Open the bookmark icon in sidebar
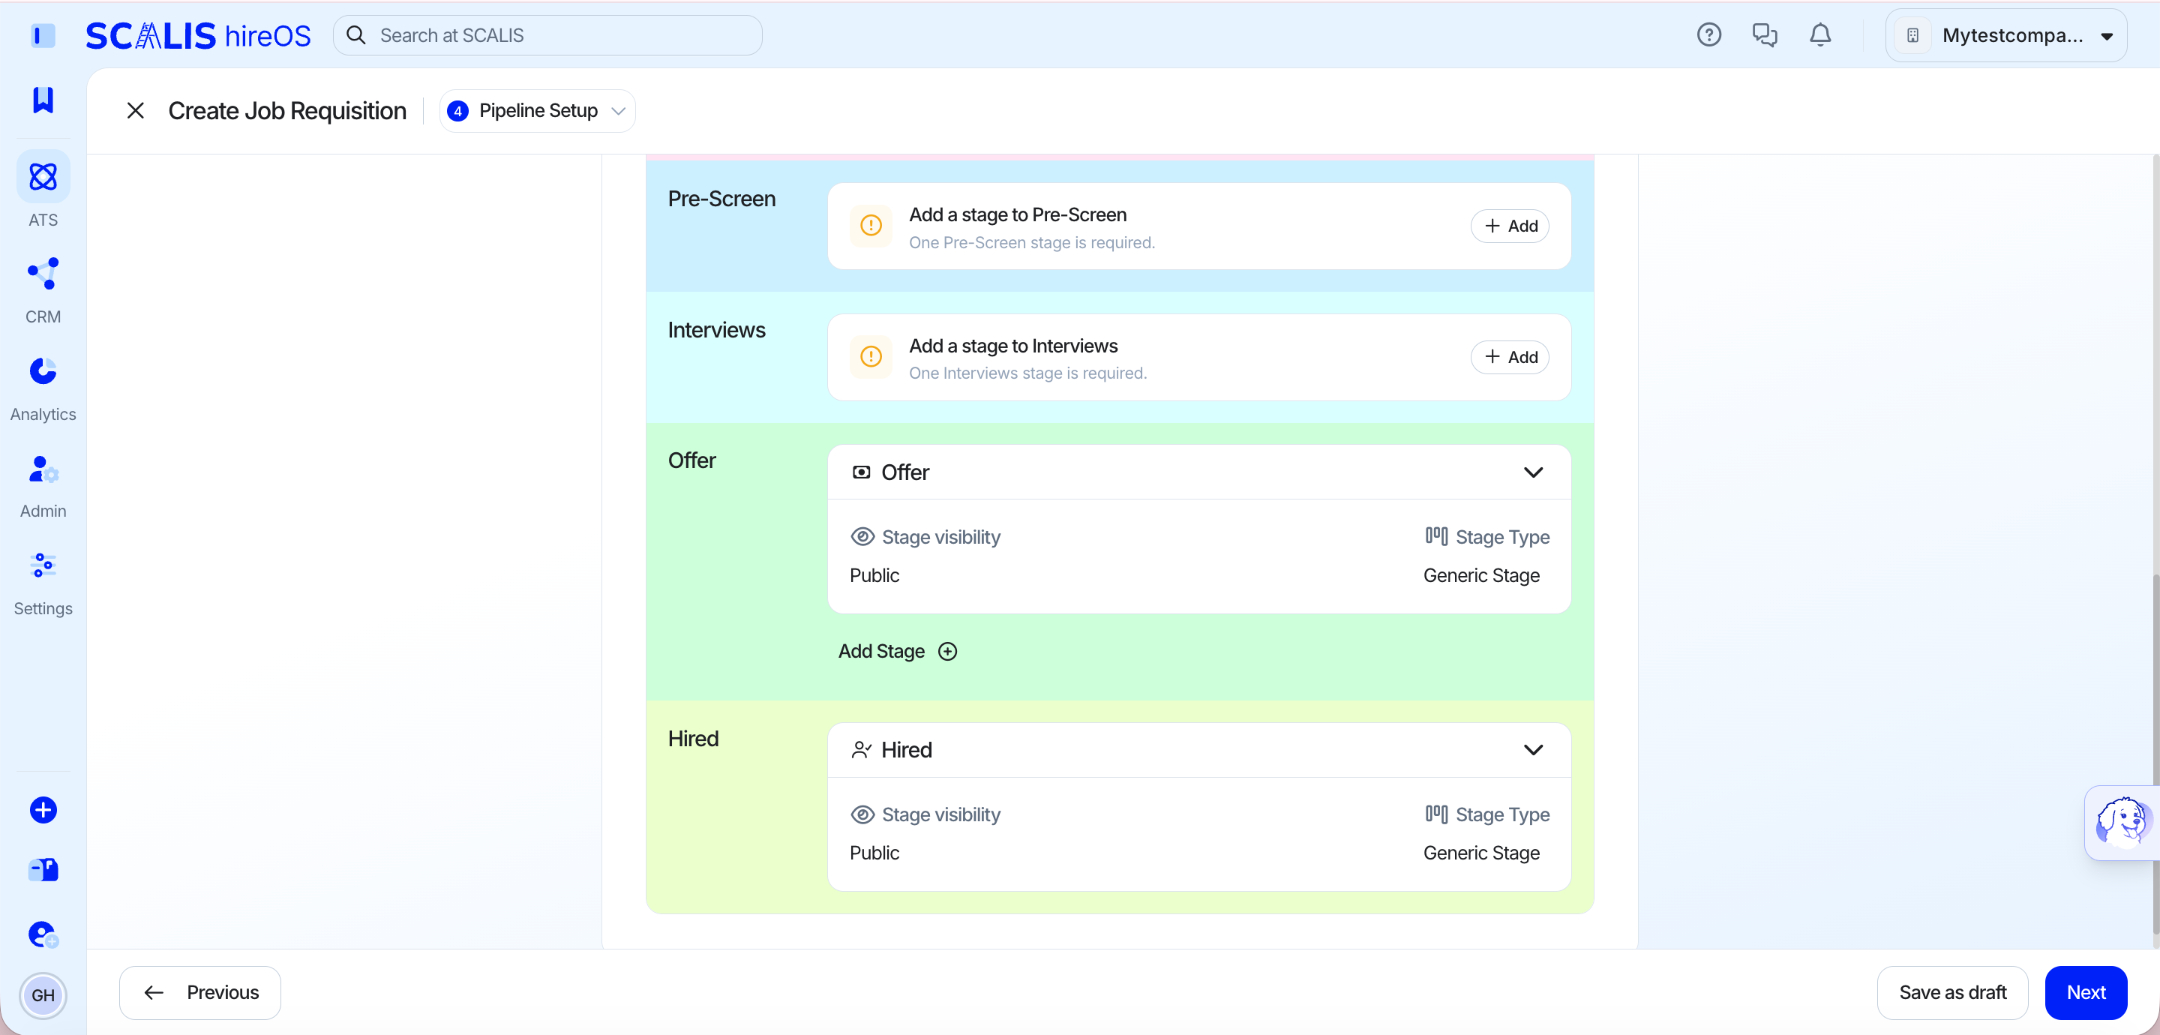Viewport: 2160px width, 1035px height. pos(43,99)
